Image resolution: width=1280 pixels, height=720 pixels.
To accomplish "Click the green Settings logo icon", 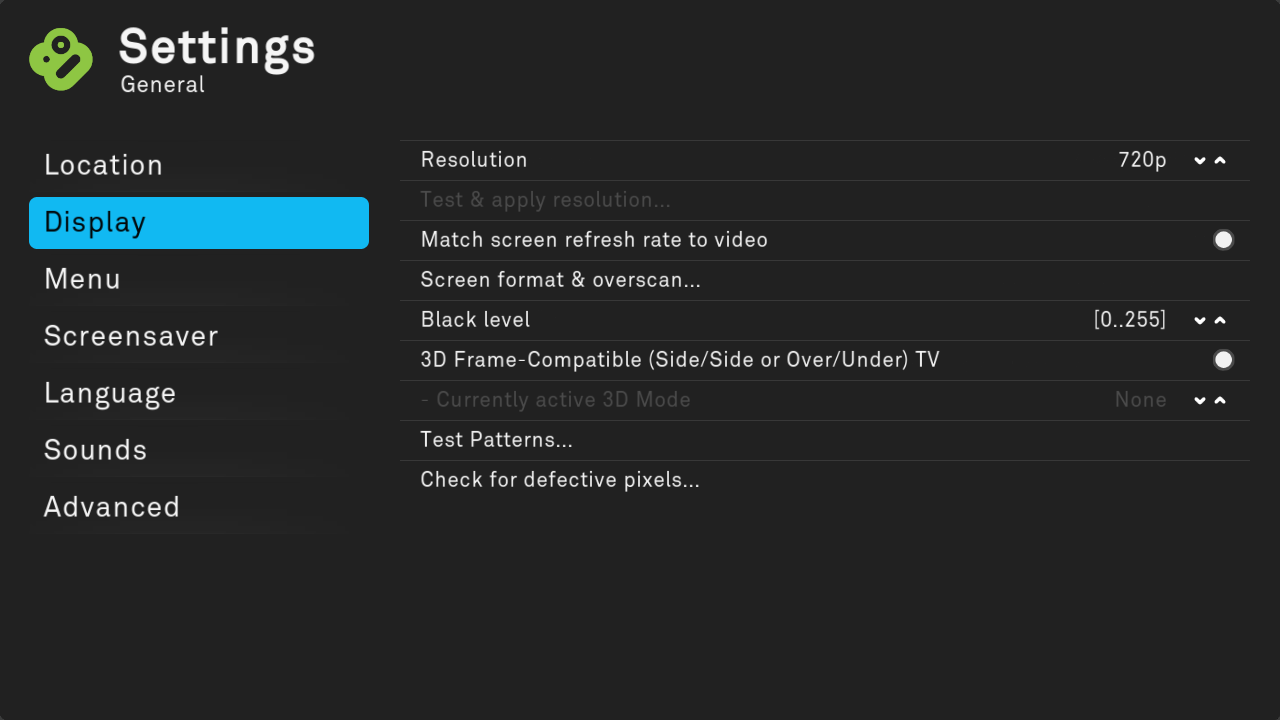I will 61,58.
